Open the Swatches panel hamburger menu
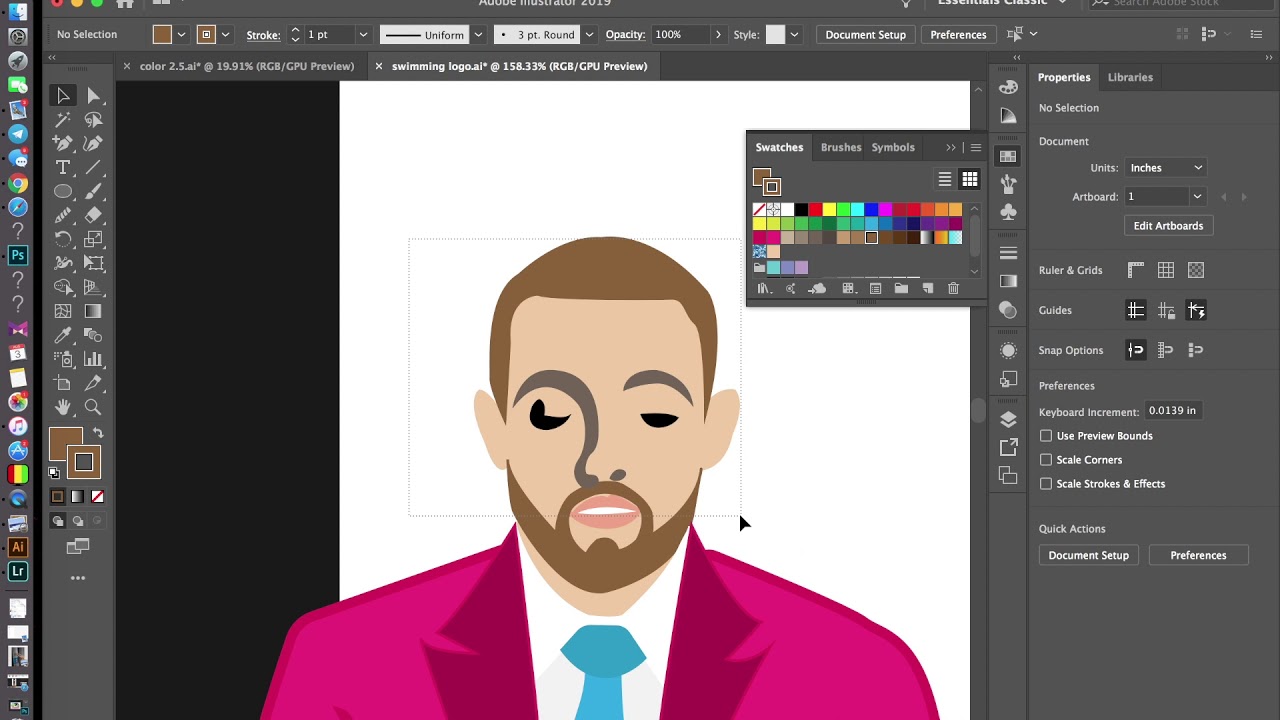The height and width of the screenshot is (720, 1280). (x=976, y=148)
